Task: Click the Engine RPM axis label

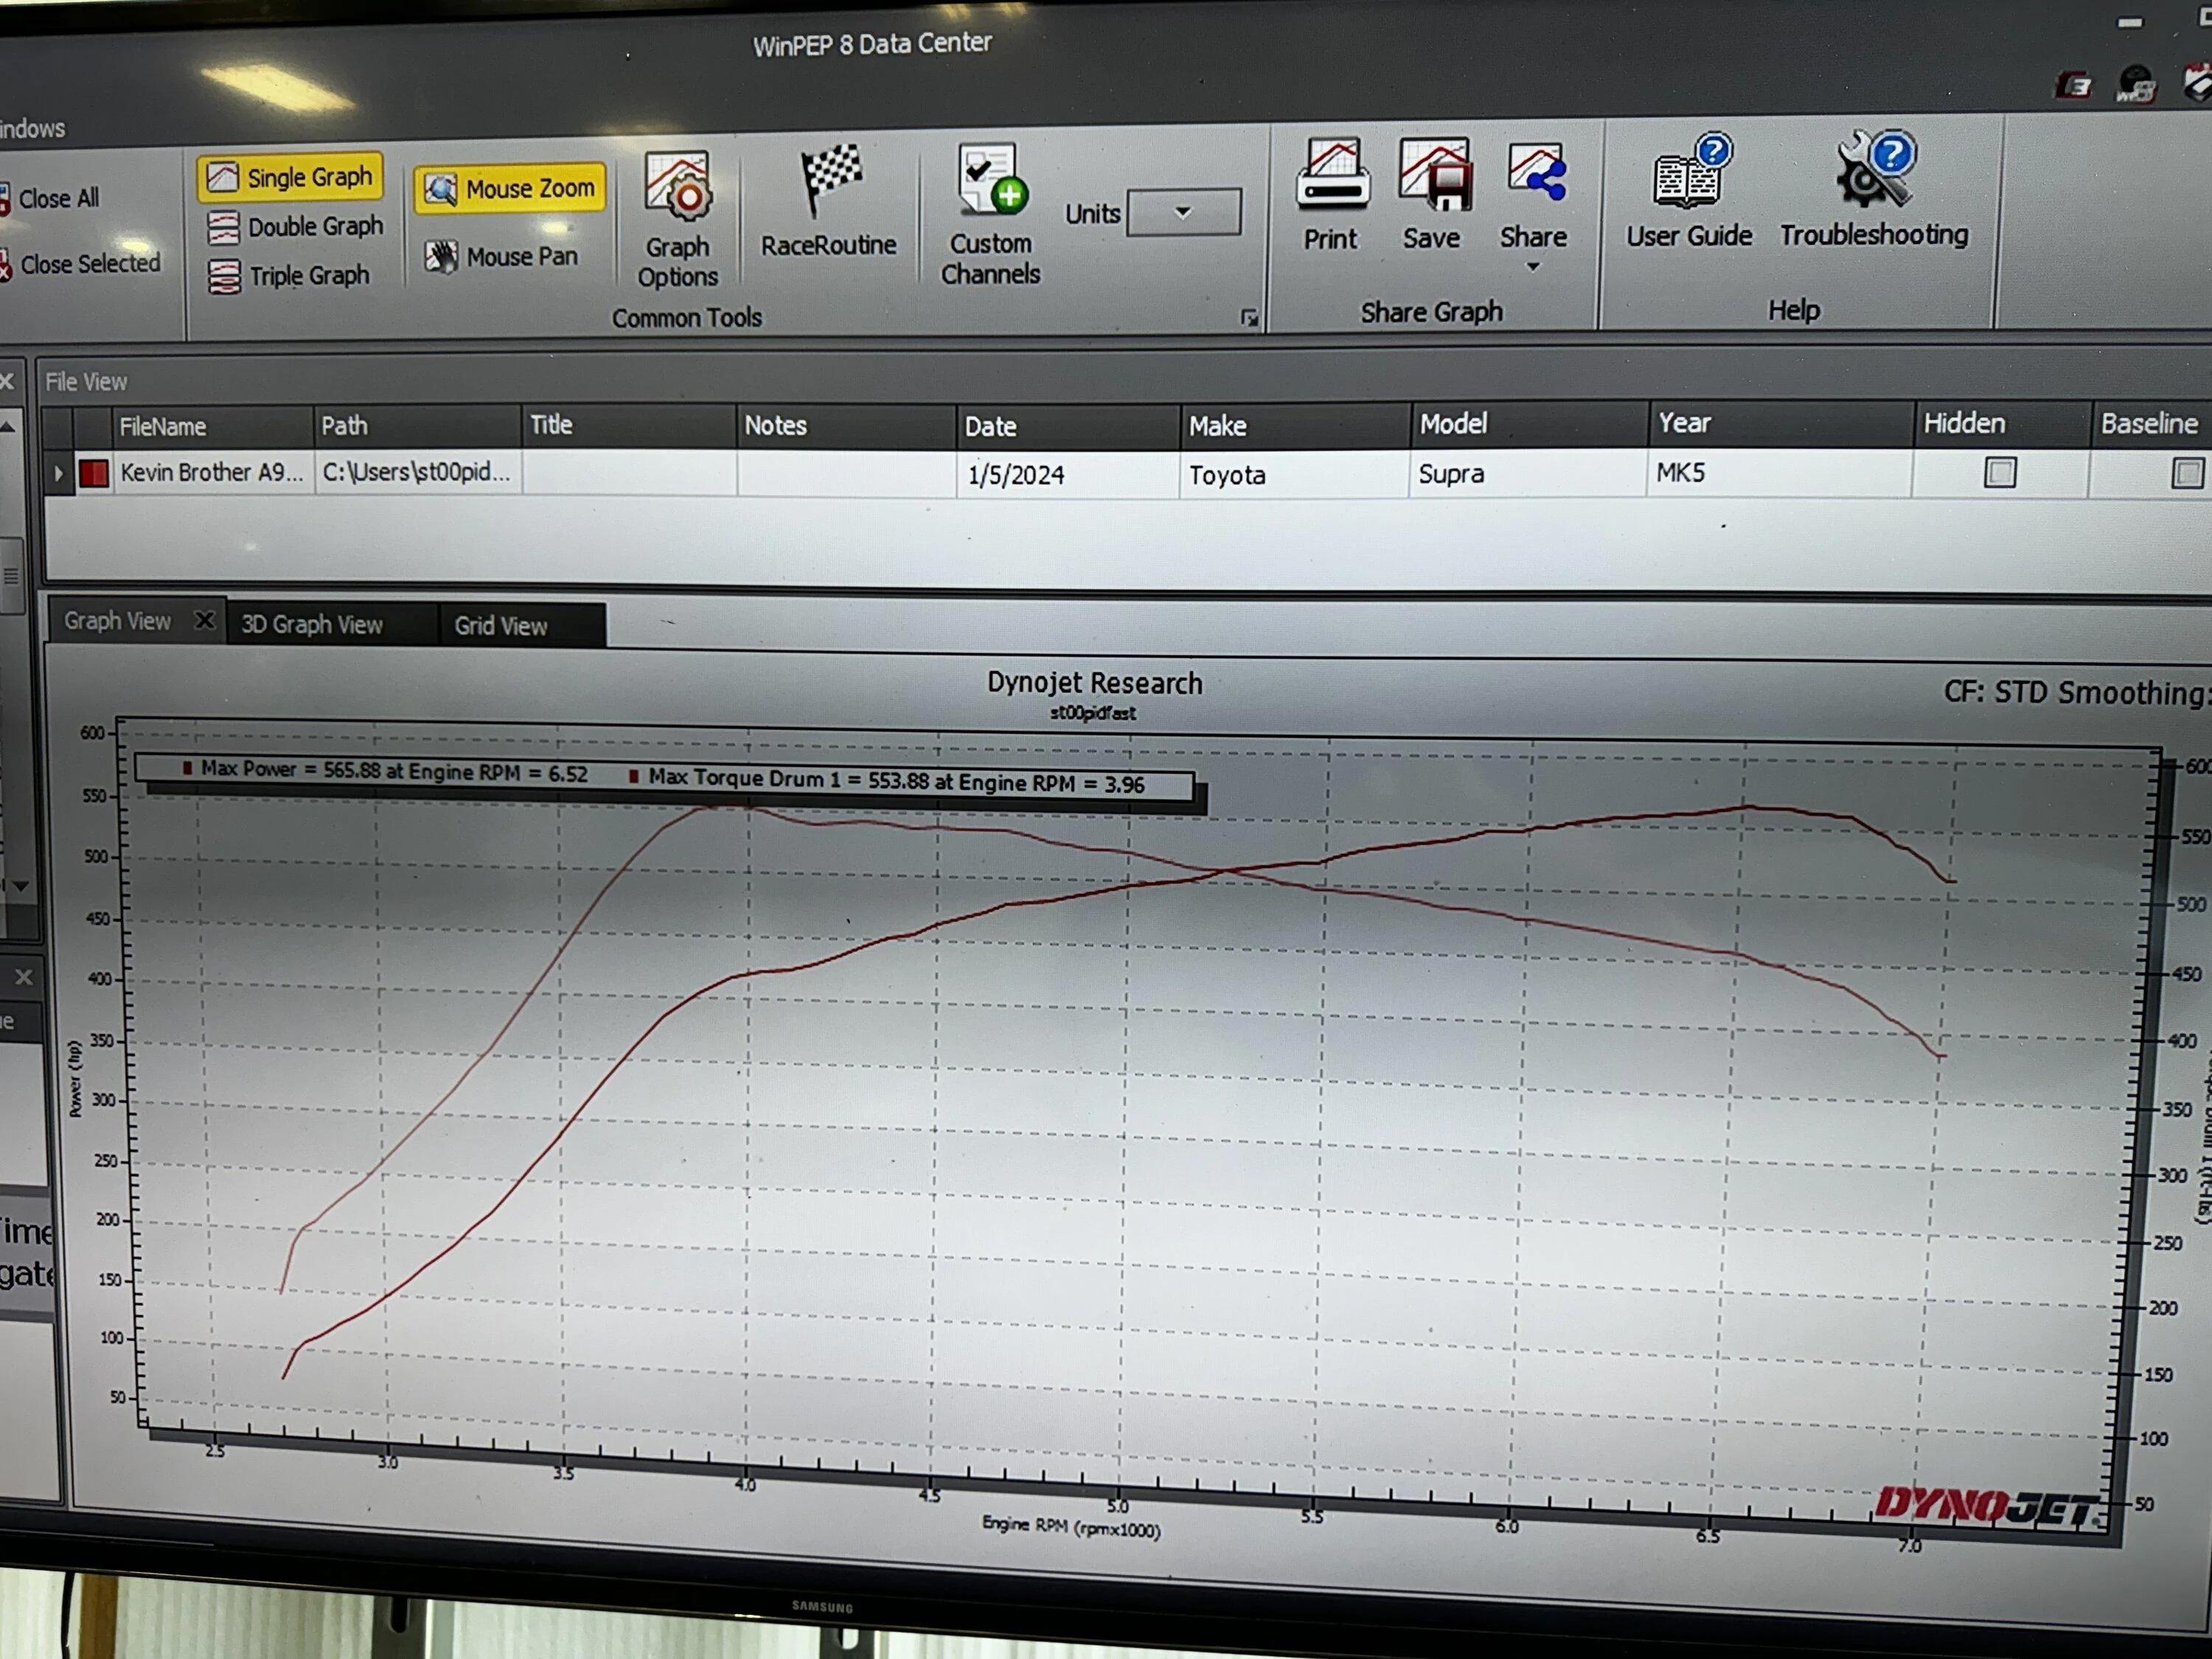Action: coord(1071,1526)
